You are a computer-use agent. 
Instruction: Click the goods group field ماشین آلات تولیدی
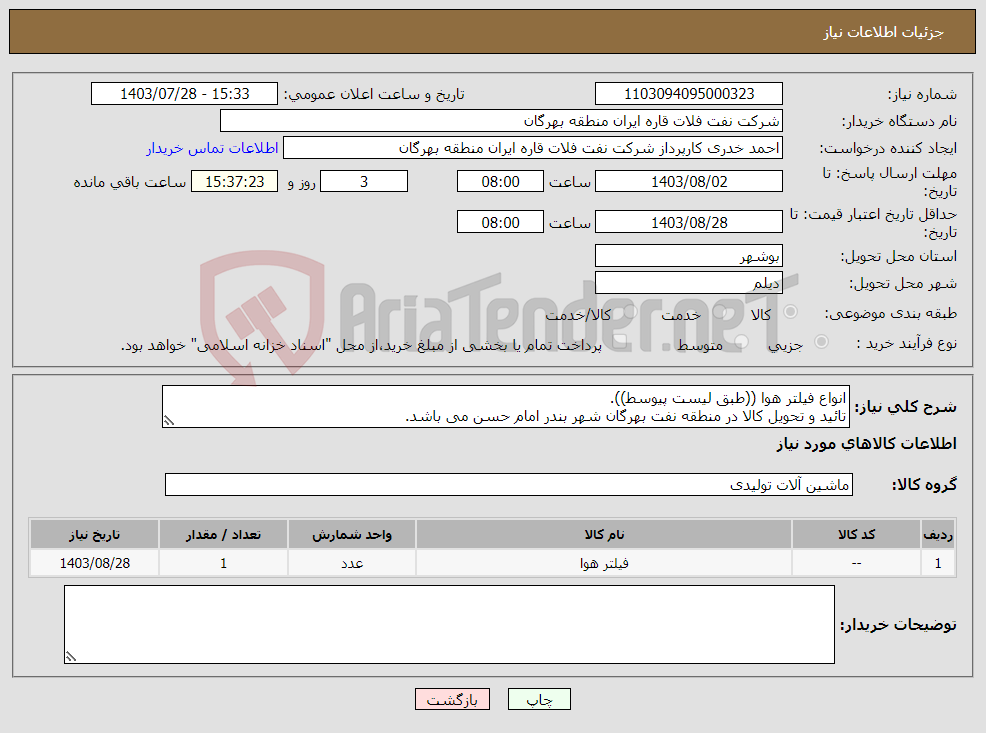pos(509,485)
